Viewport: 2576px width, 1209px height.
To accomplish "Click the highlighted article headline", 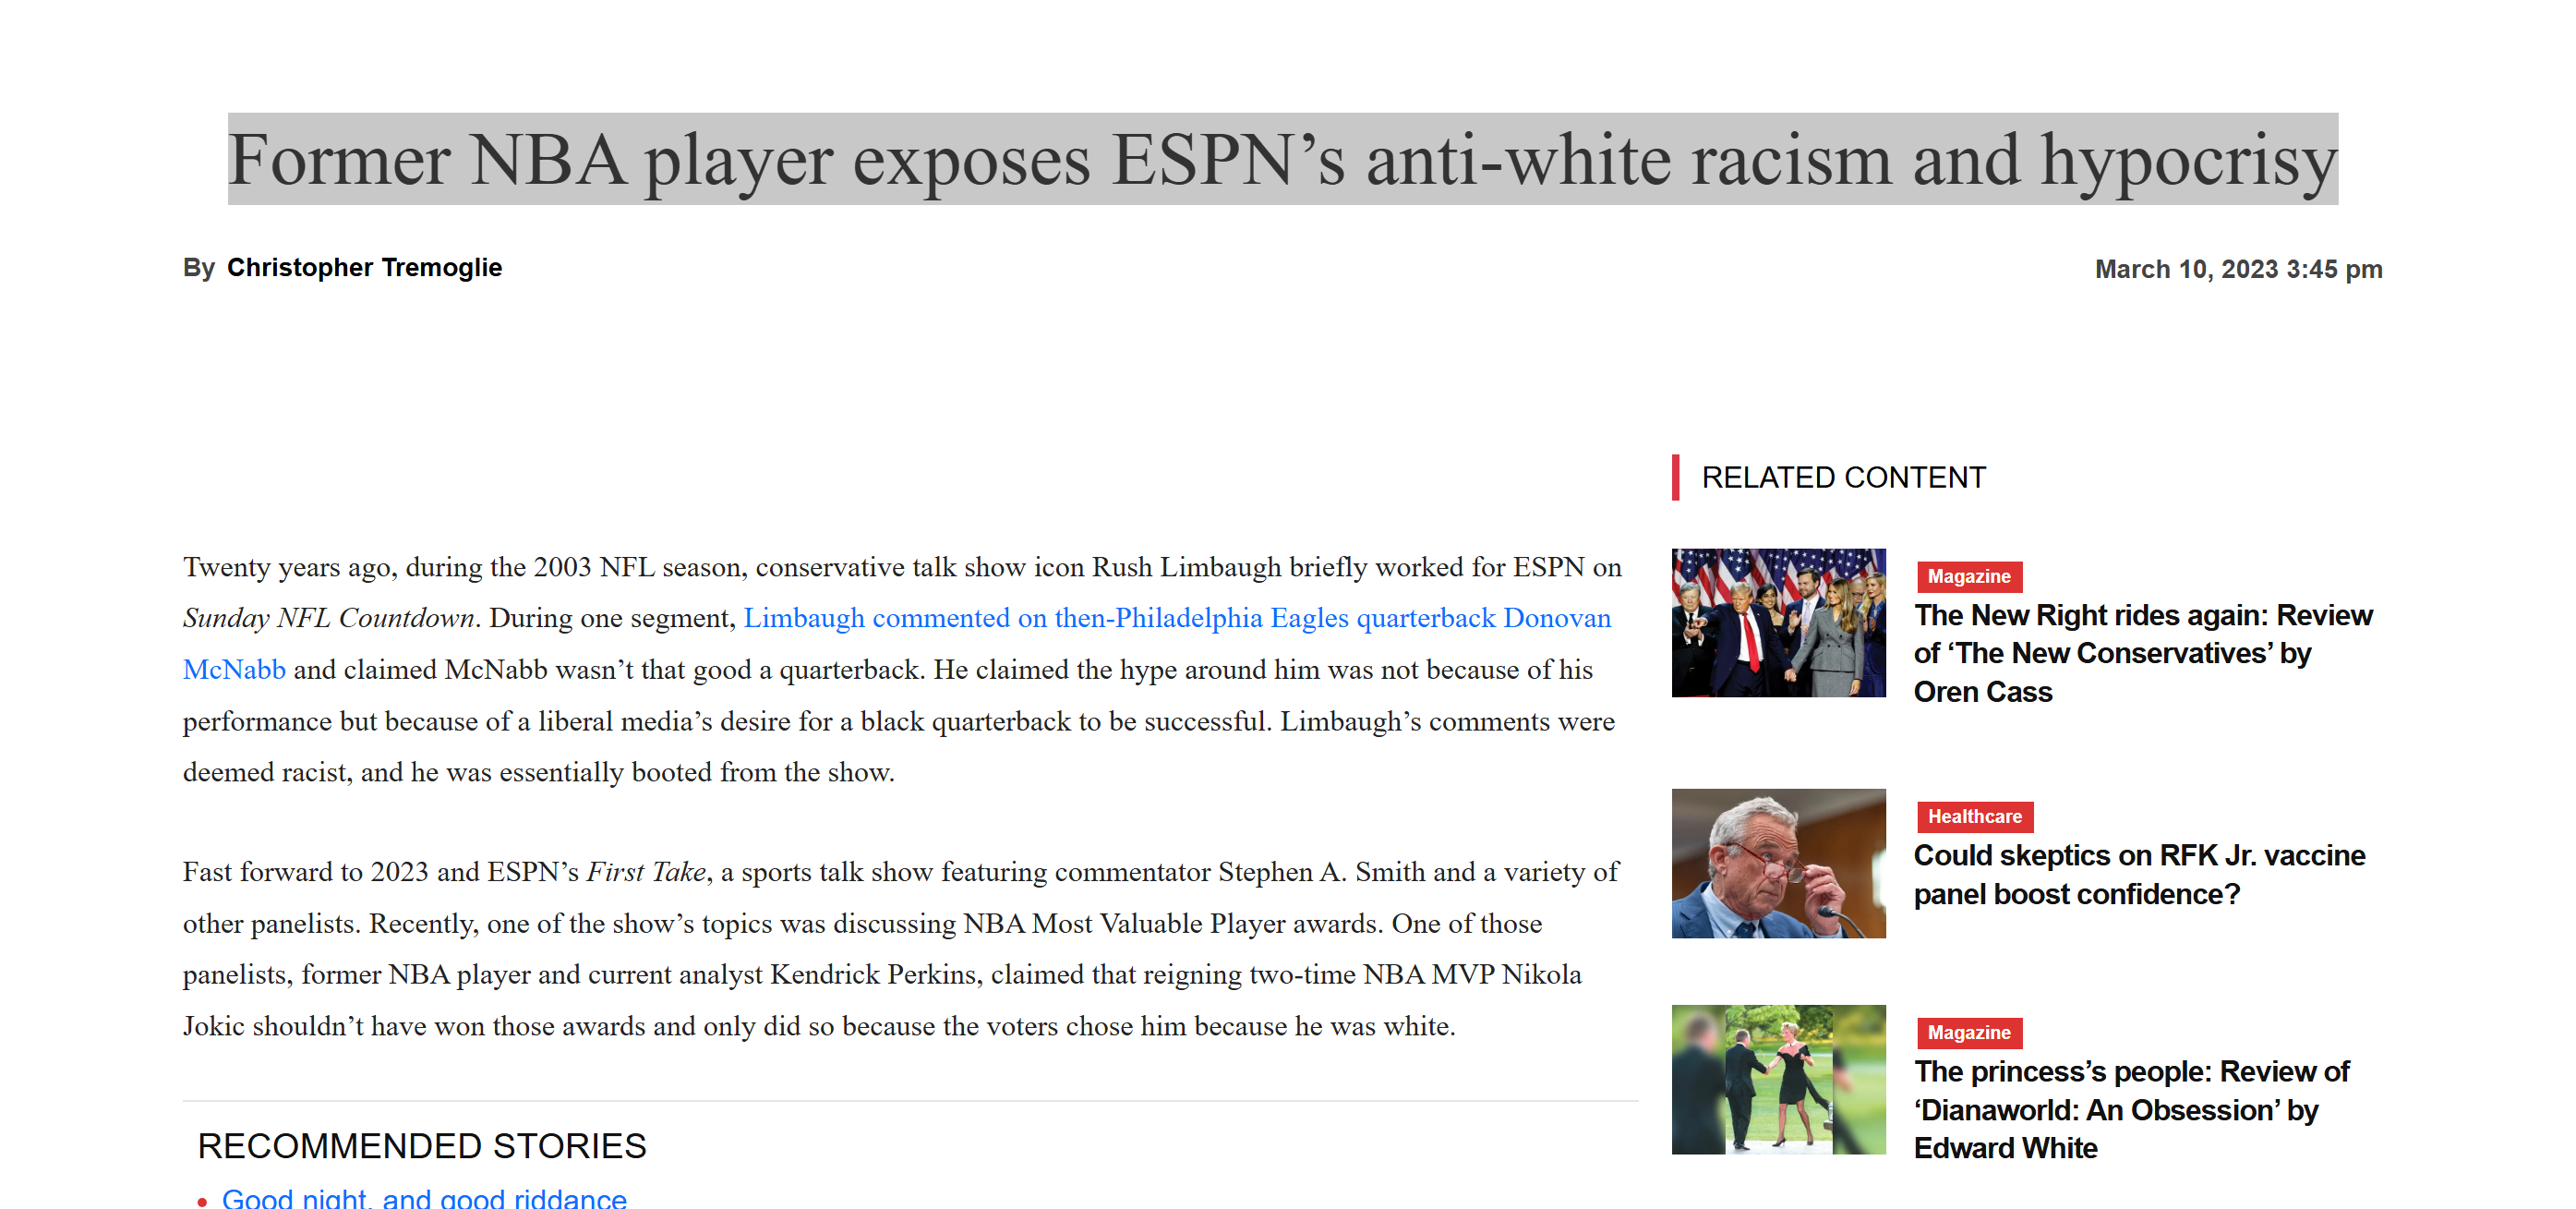I will click(1282, 160).
